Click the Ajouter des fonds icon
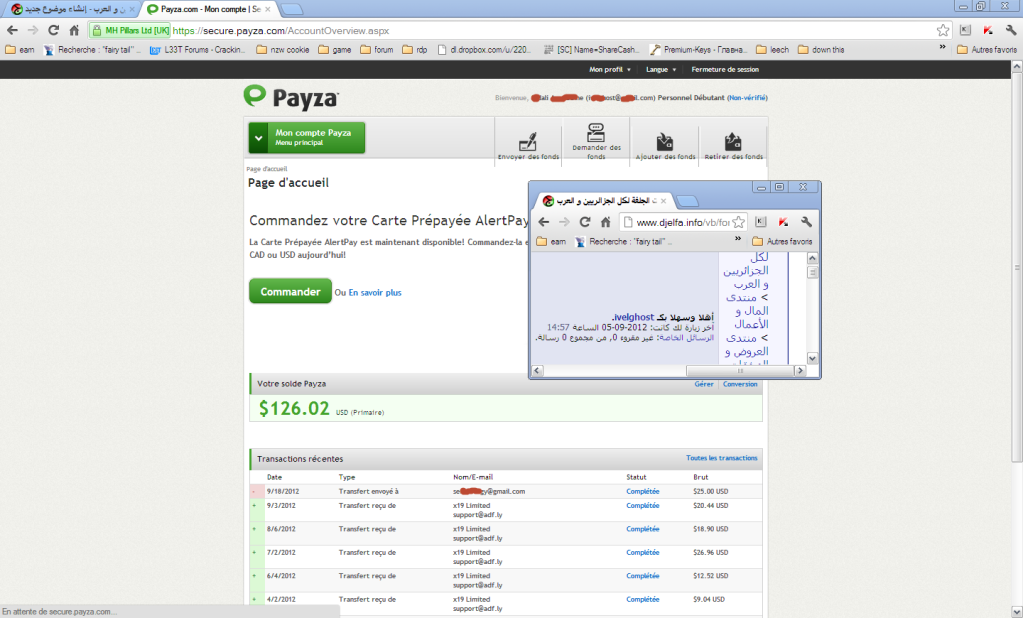The height and width of the screenshot is (618, 1023). point(665,142)
